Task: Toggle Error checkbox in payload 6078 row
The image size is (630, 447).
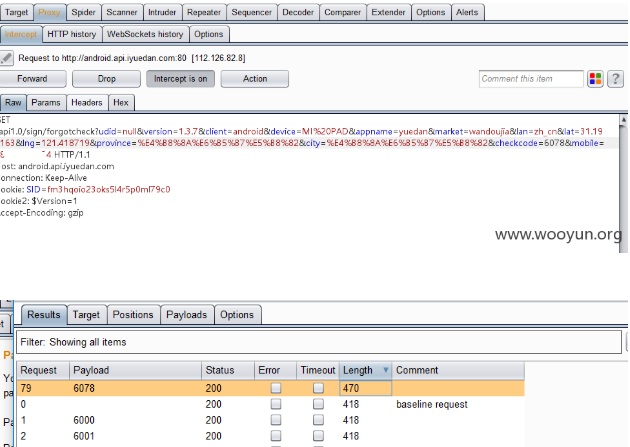Action: click(276, 388)
